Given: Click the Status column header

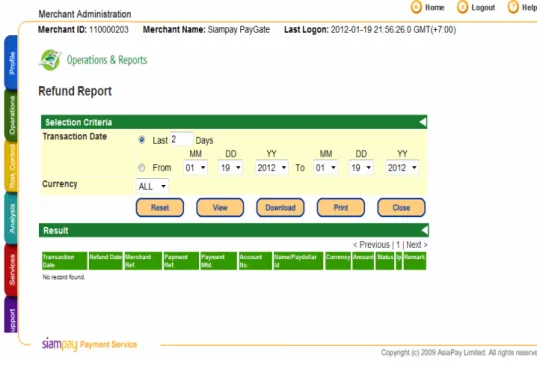Looking at the screenshot, I should (x=385, y=261).
